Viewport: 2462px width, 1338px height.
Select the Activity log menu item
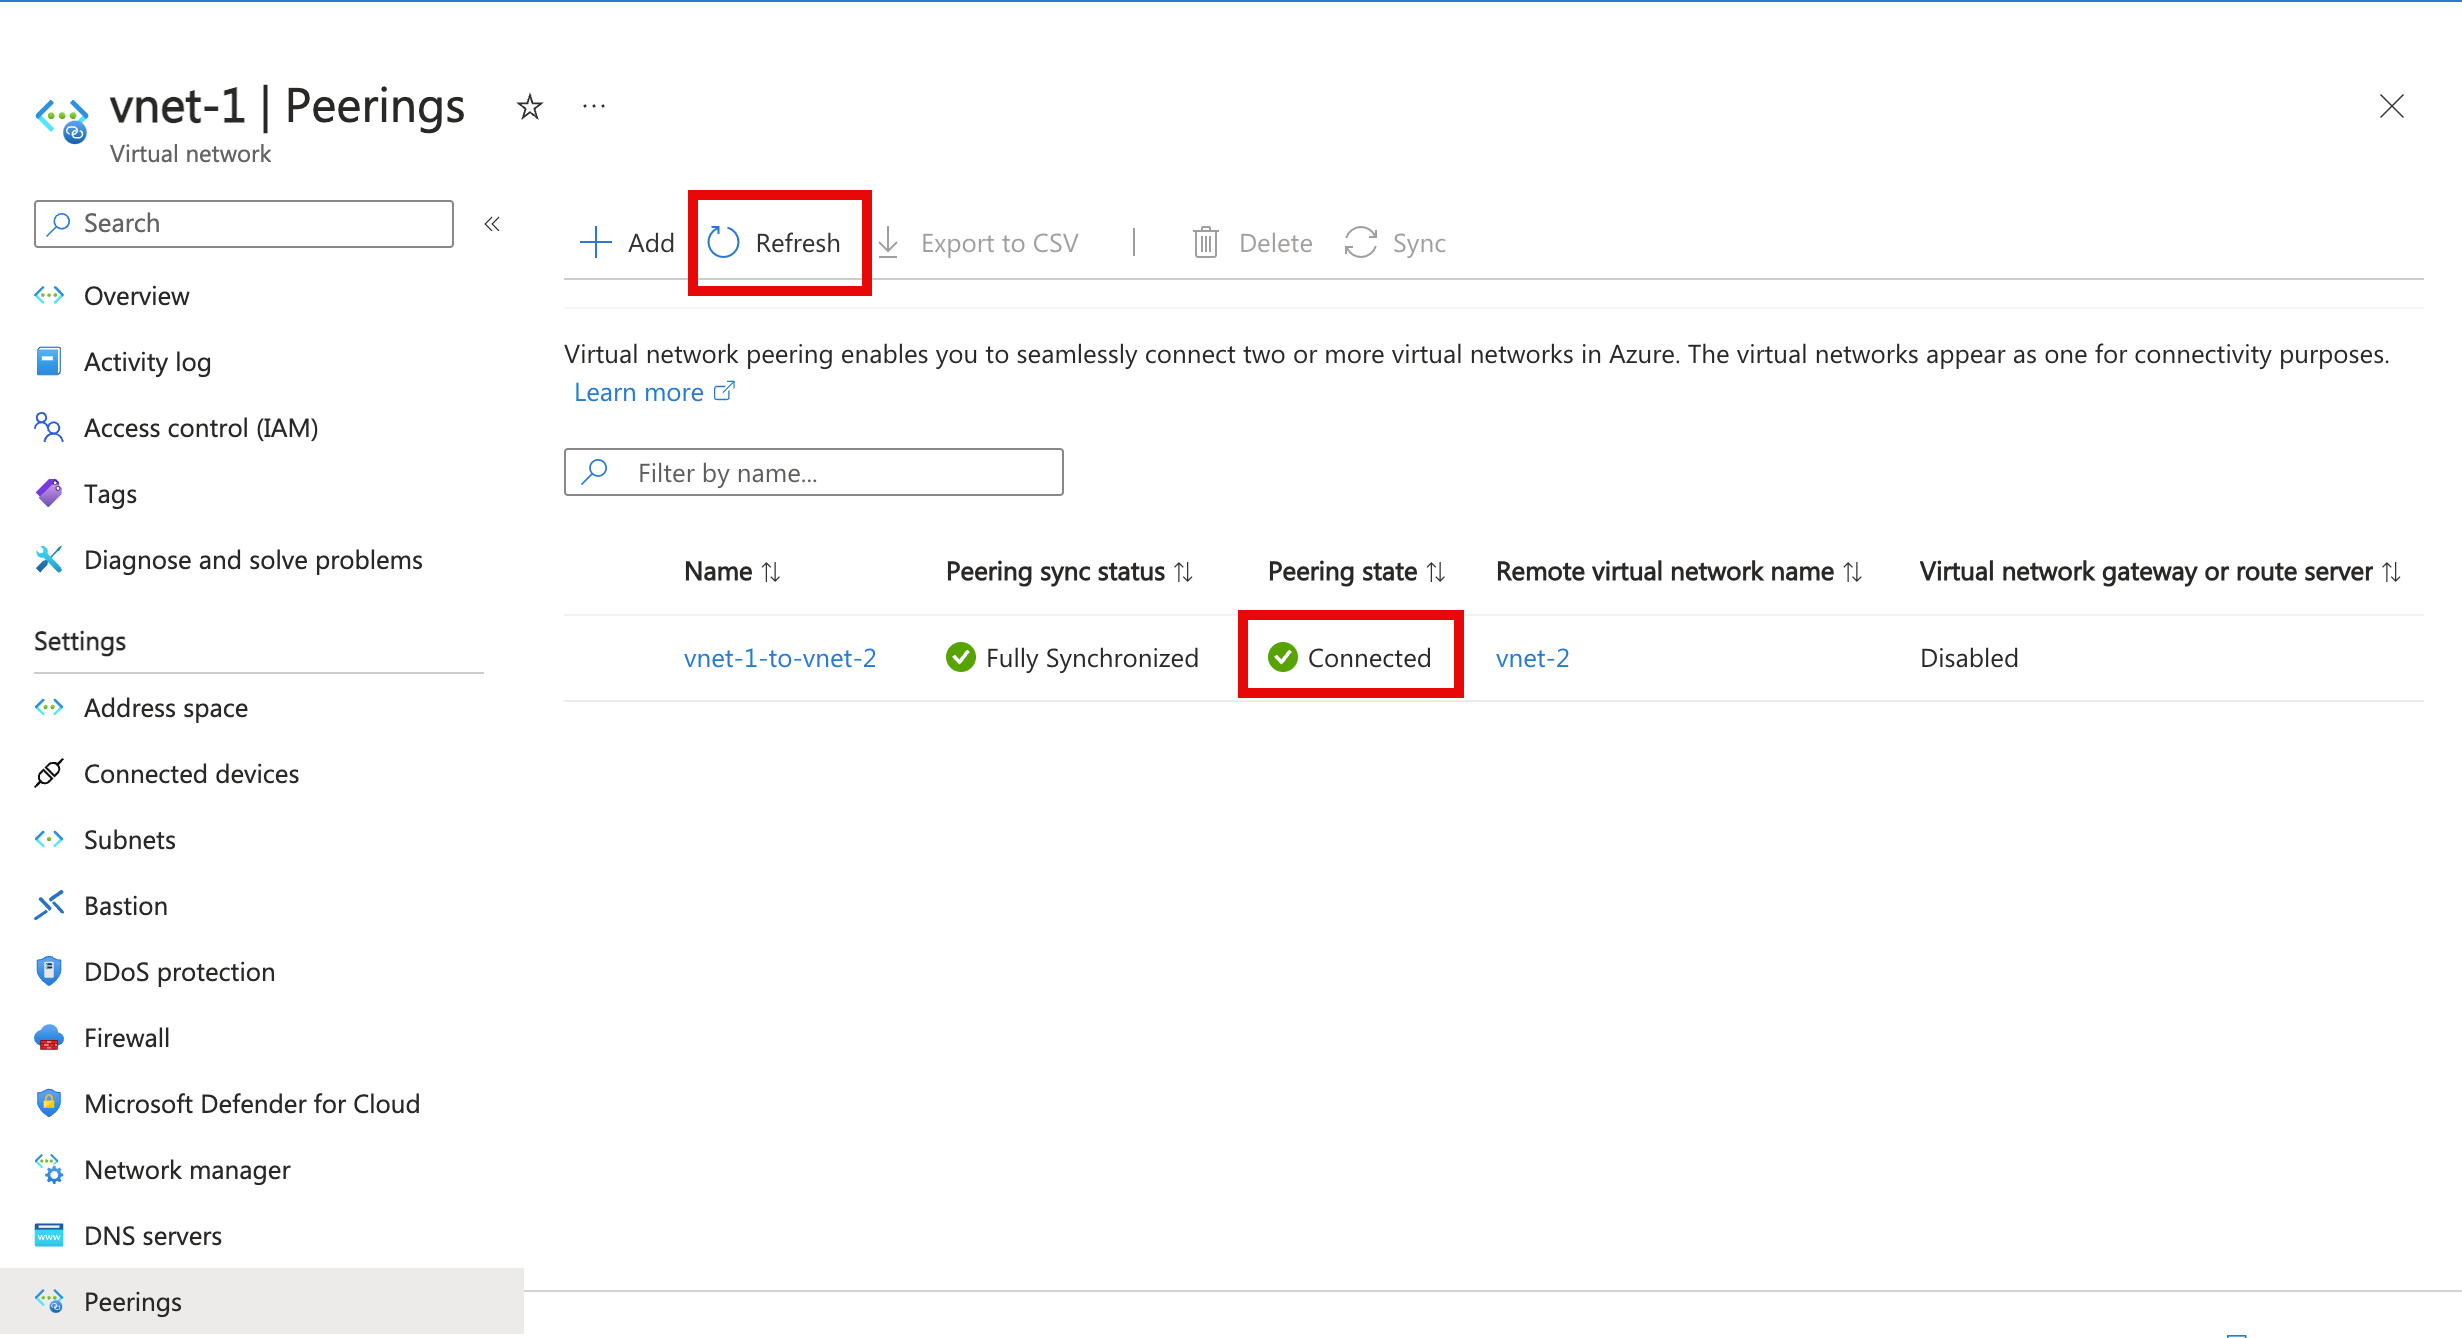pyautogui.click(x=148, y=361)
